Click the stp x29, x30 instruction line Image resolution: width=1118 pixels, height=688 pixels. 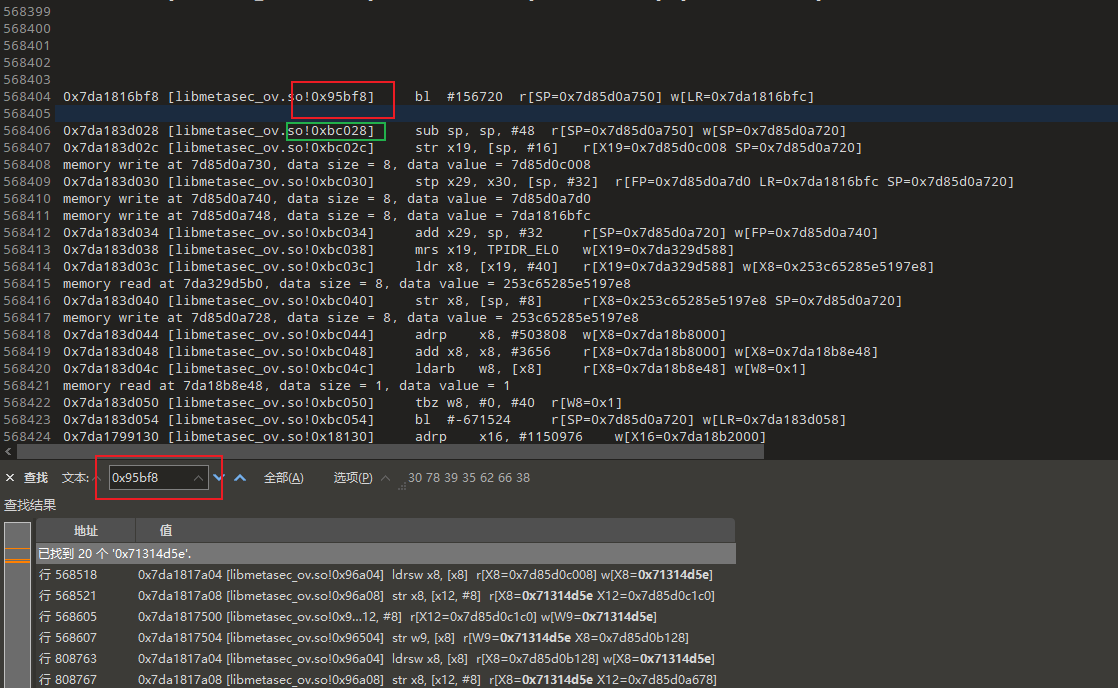pyautogui.click(x=506, y=182)
